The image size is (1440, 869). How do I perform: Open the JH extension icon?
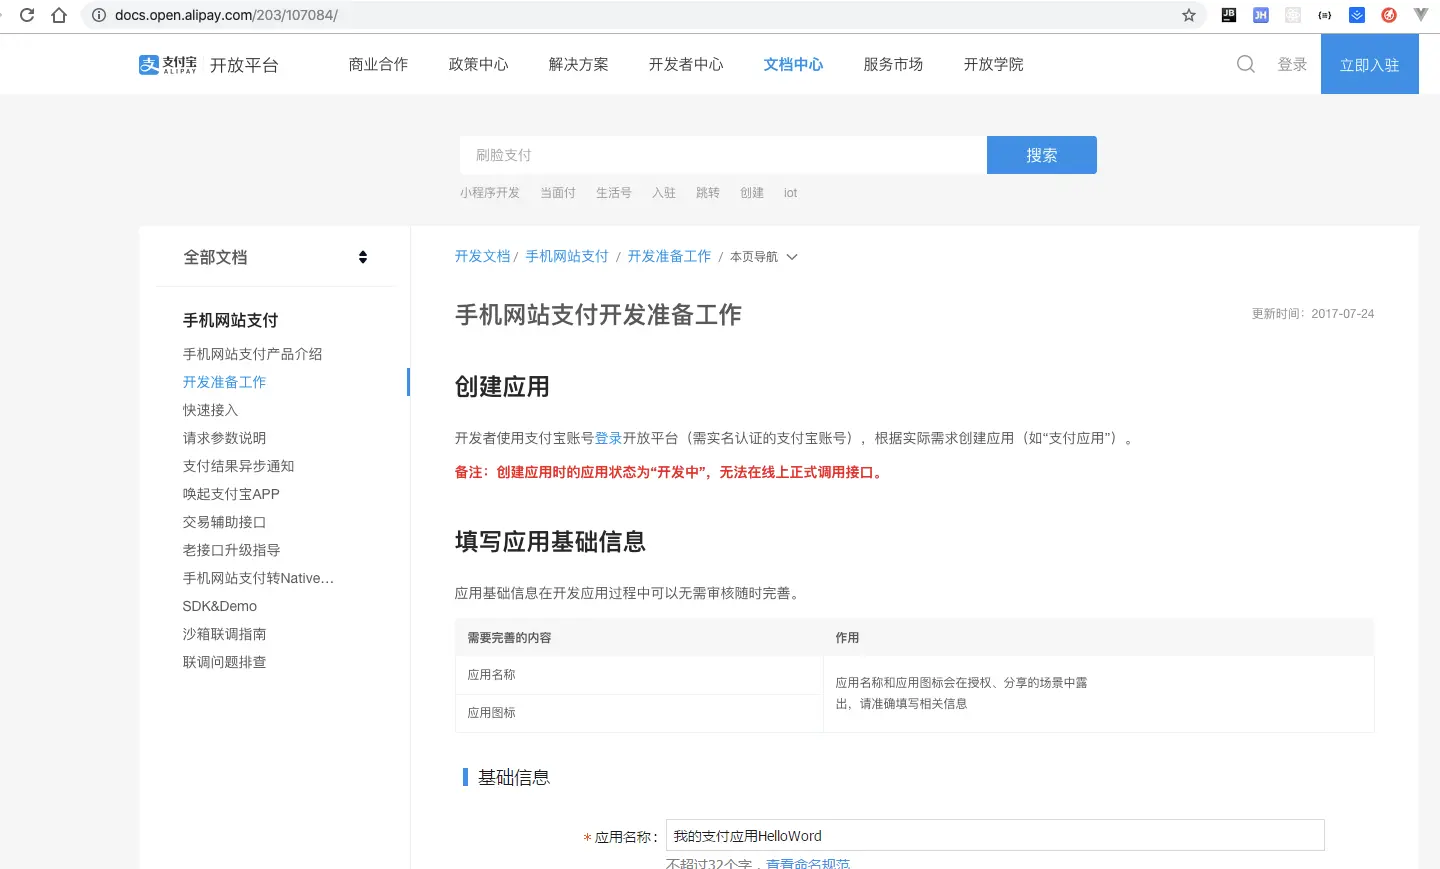click(1261, 15)
